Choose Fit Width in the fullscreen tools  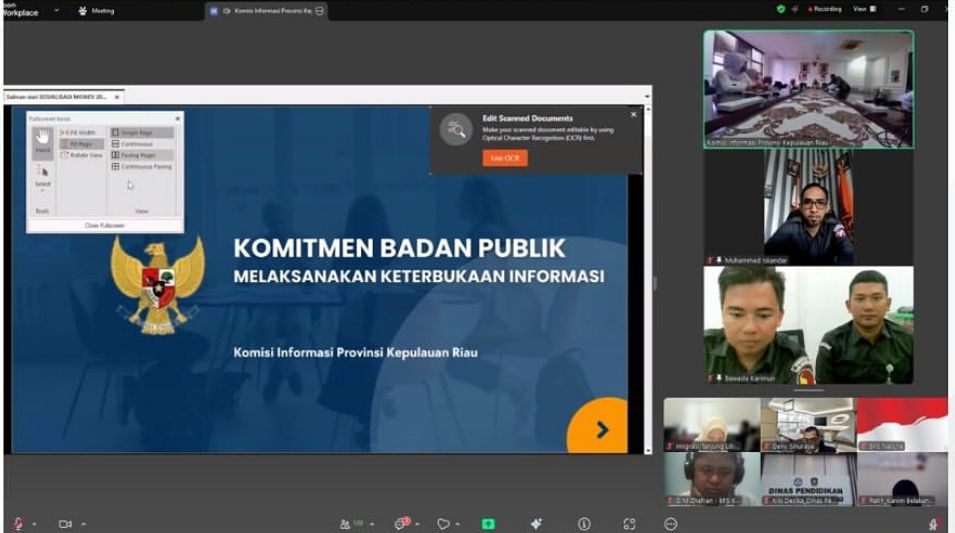(x=79, y=132)
